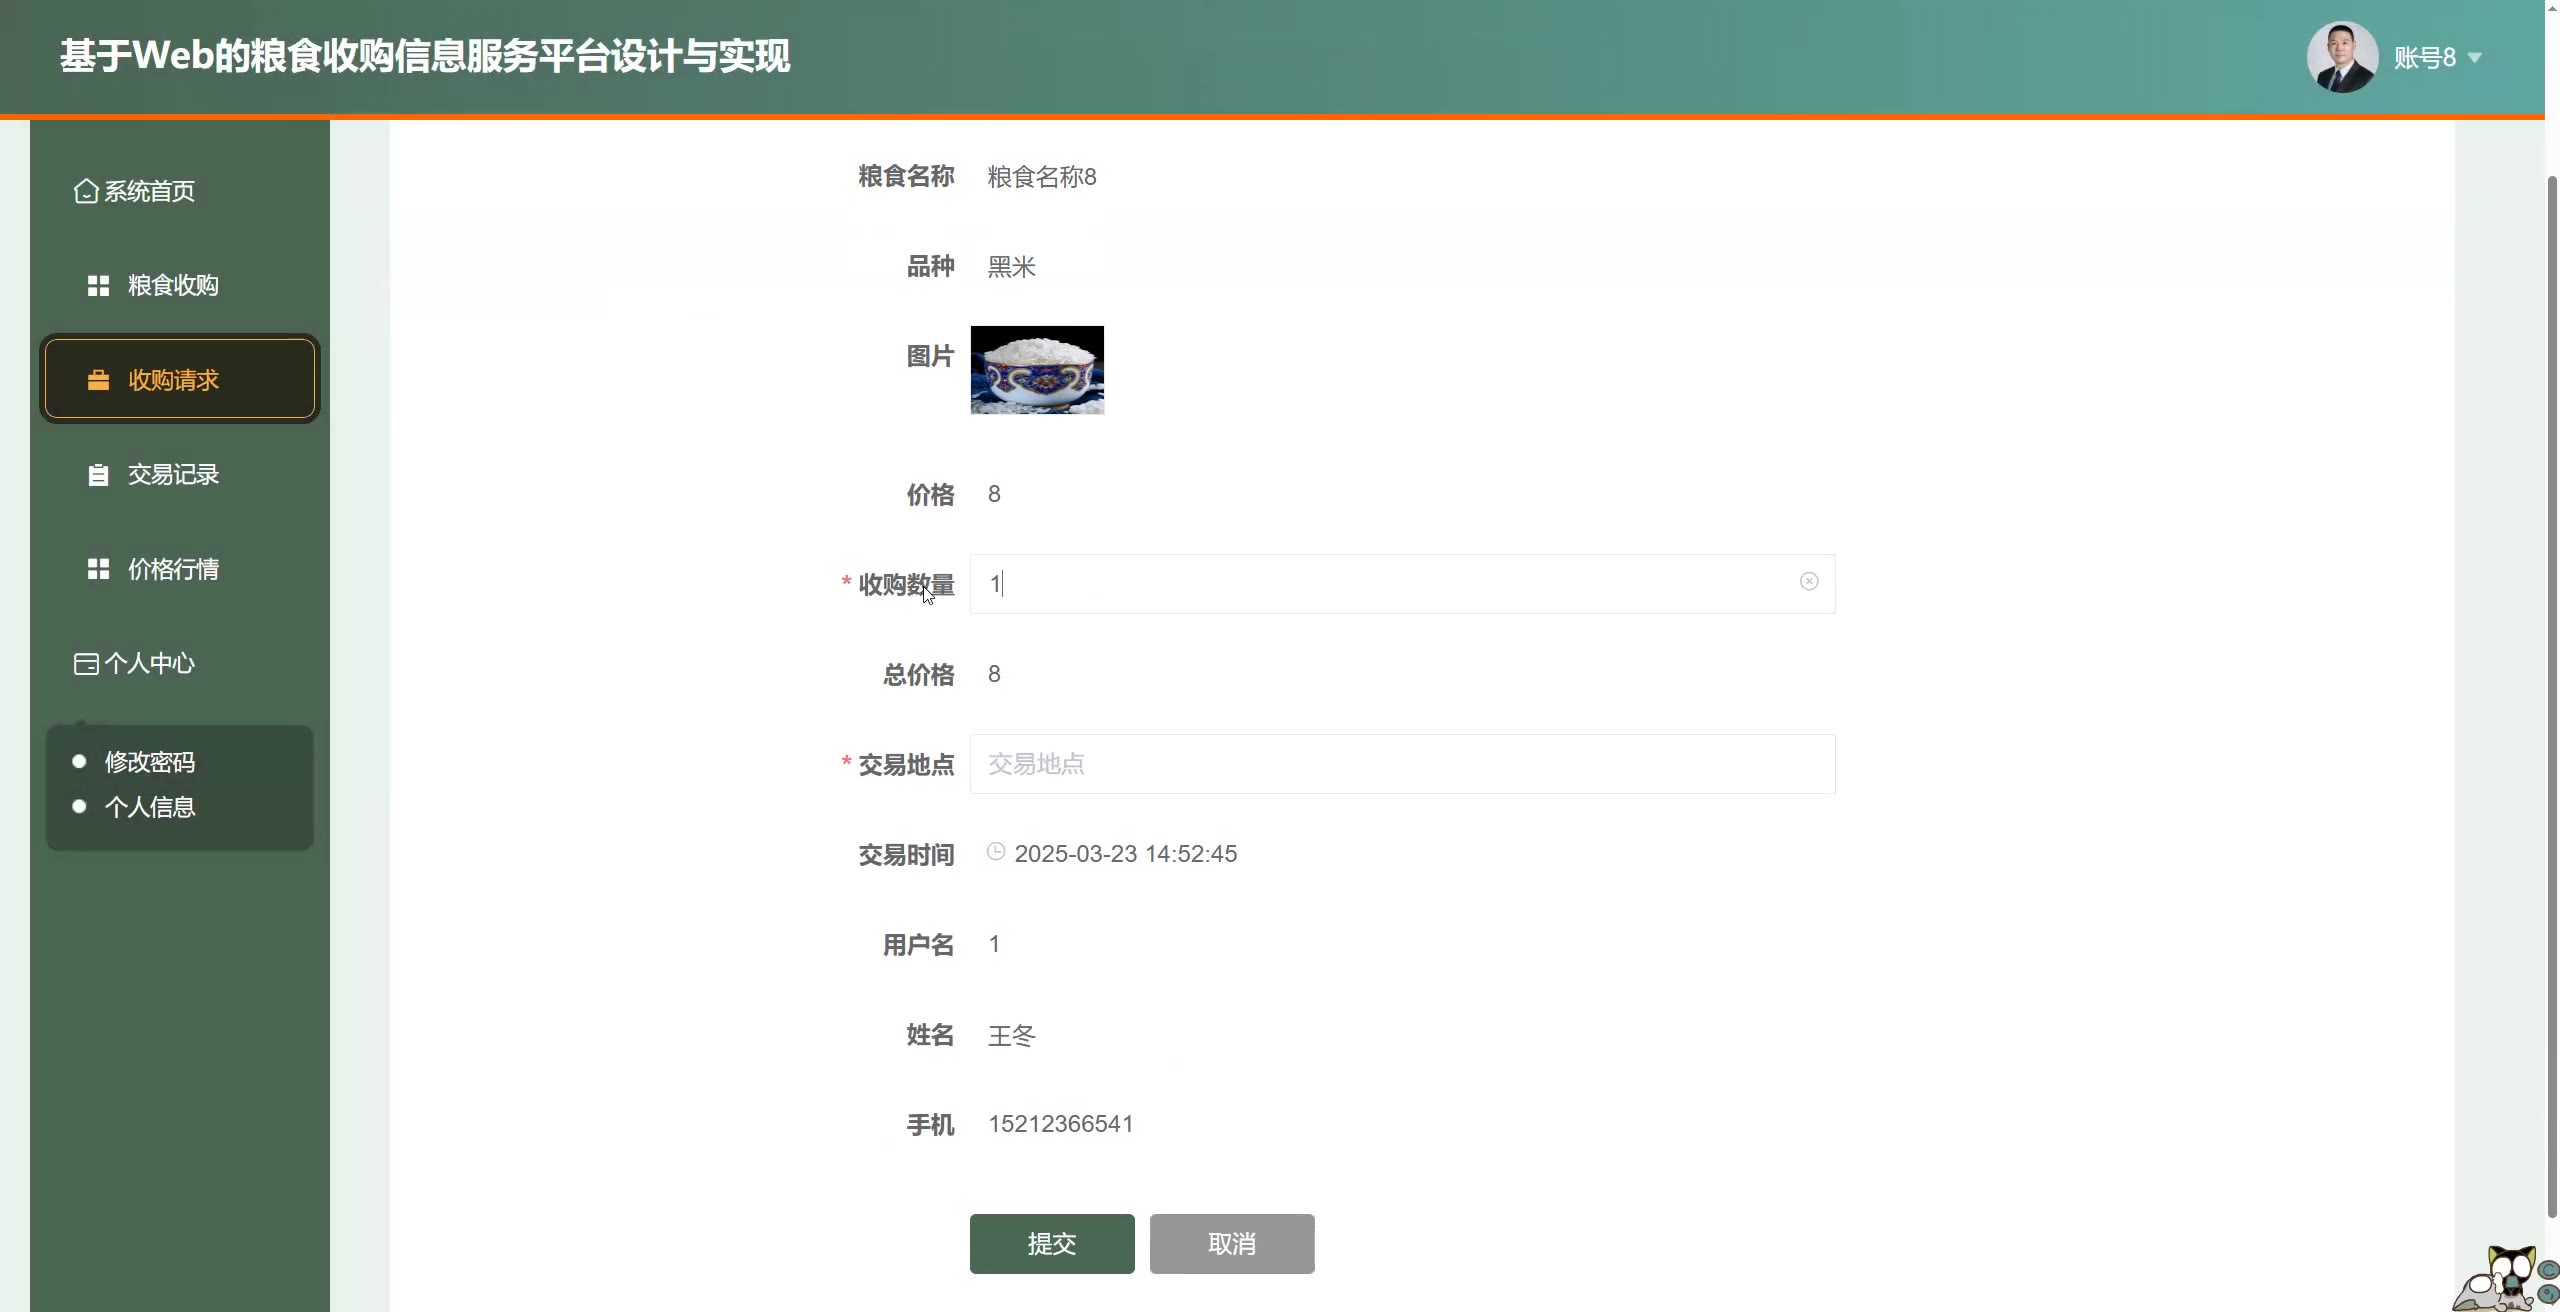The width and height of the screenshot is (2560, 1312).
Task: Click the grid icon next to 价格行情
Action: (x=98, y=569)
